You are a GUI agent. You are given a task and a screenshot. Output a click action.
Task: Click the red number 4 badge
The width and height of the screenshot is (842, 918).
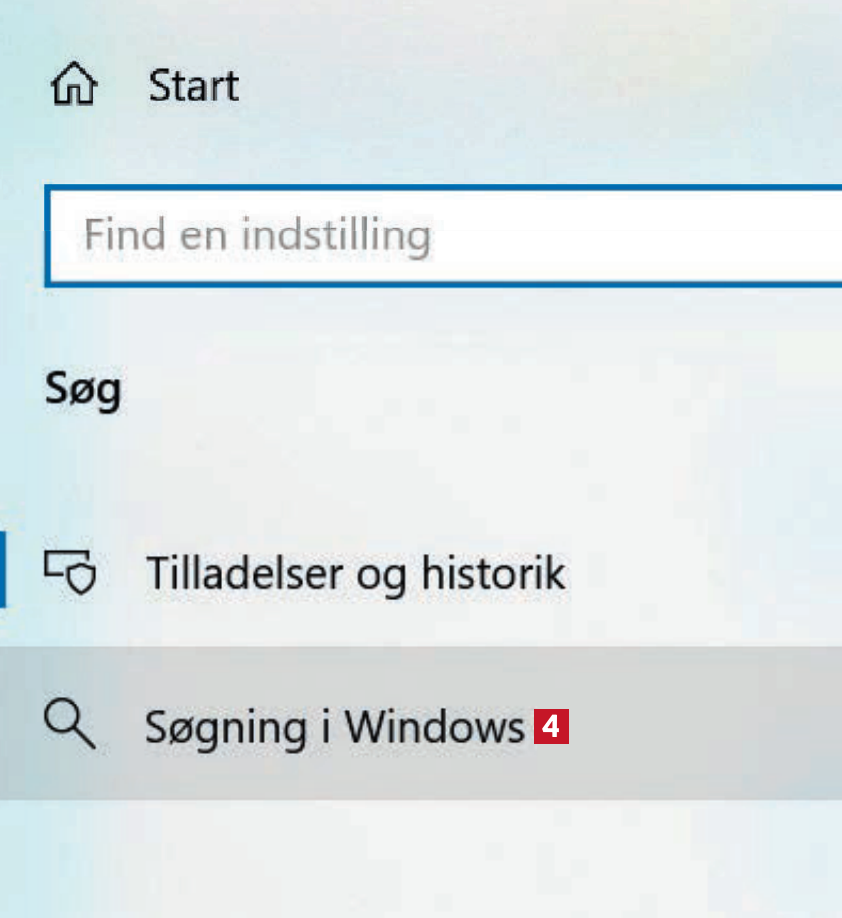tap(551, 726)
